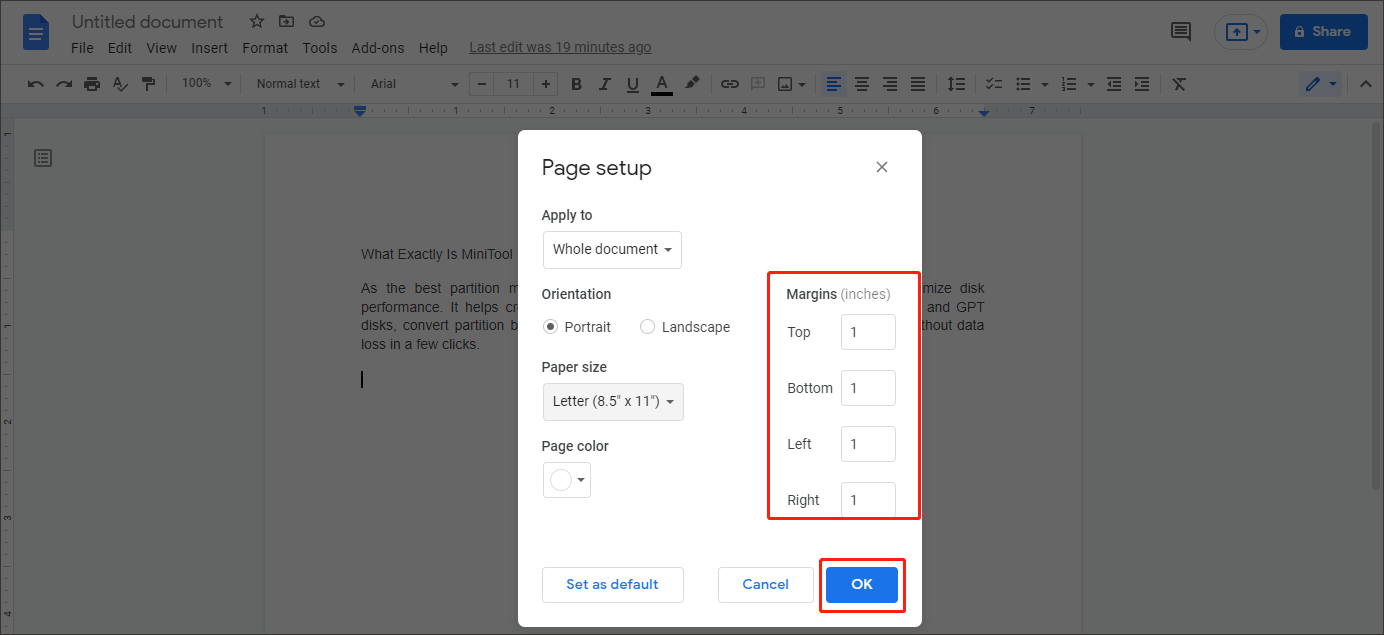Open comment history icon at top right
This screenshot has height=635, width=1384.
point(1180,31)
